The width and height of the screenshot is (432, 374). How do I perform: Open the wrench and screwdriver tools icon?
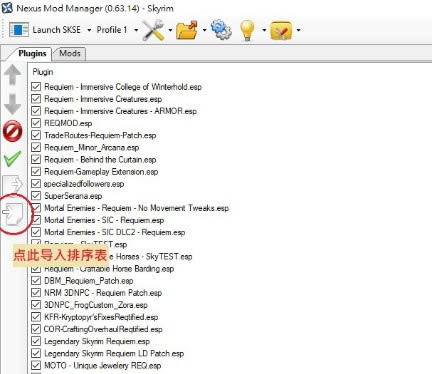click(x=153, y=30)
